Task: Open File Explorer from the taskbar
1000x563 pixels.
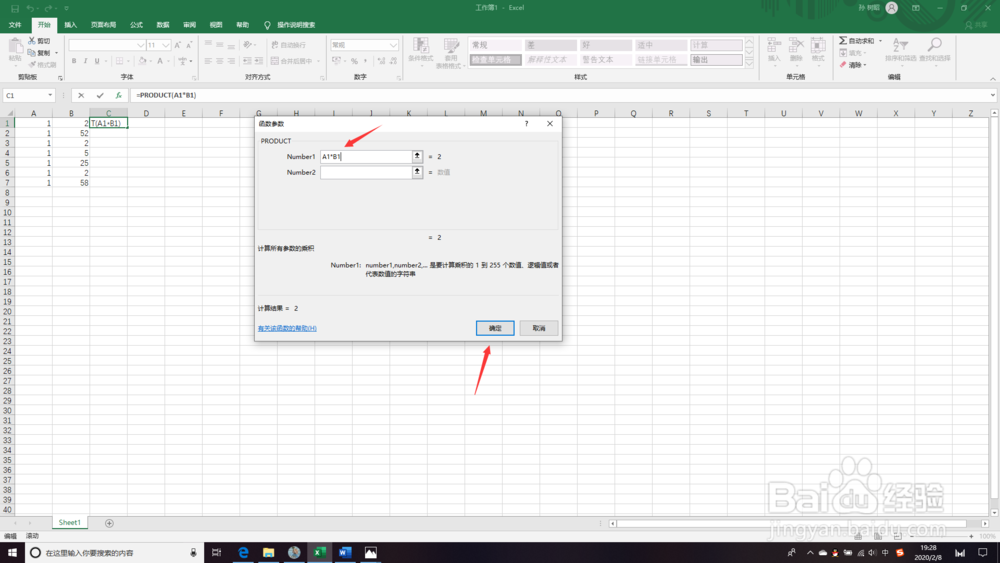Action: pyautogui.click(x=268, y=552)
